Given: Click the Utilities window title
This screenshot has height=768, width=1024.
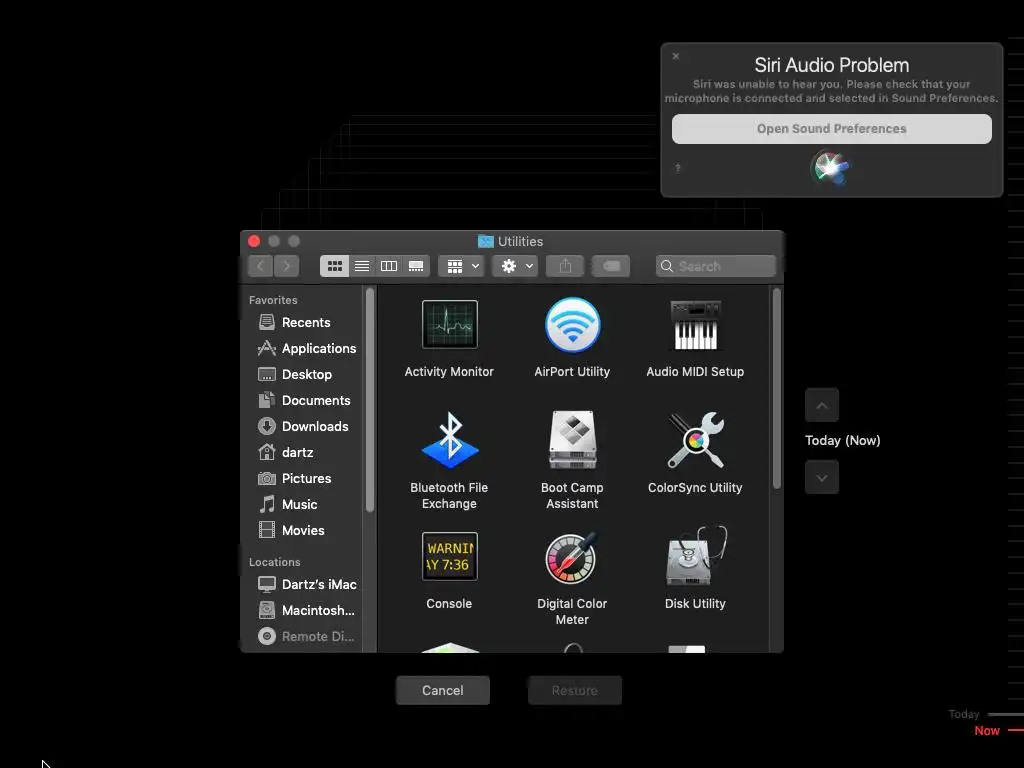Looking at the screenshot, I should tap(520, 241).
